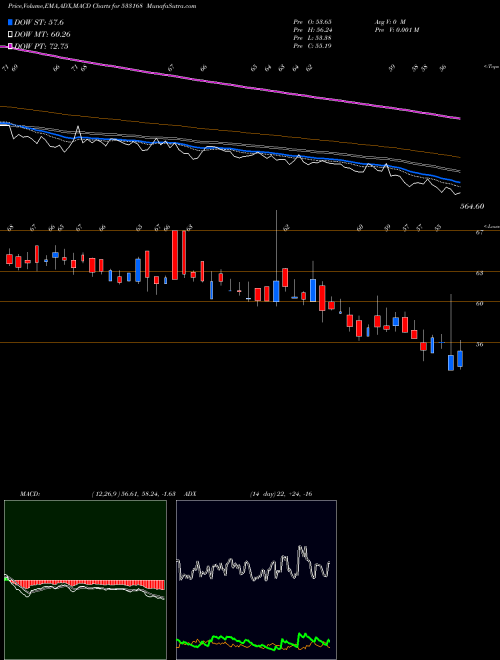This screenshot has width=500, height=660.
Task: Click the 'Pre V: 0.001 M' value
Action: [x=396, y=30]
